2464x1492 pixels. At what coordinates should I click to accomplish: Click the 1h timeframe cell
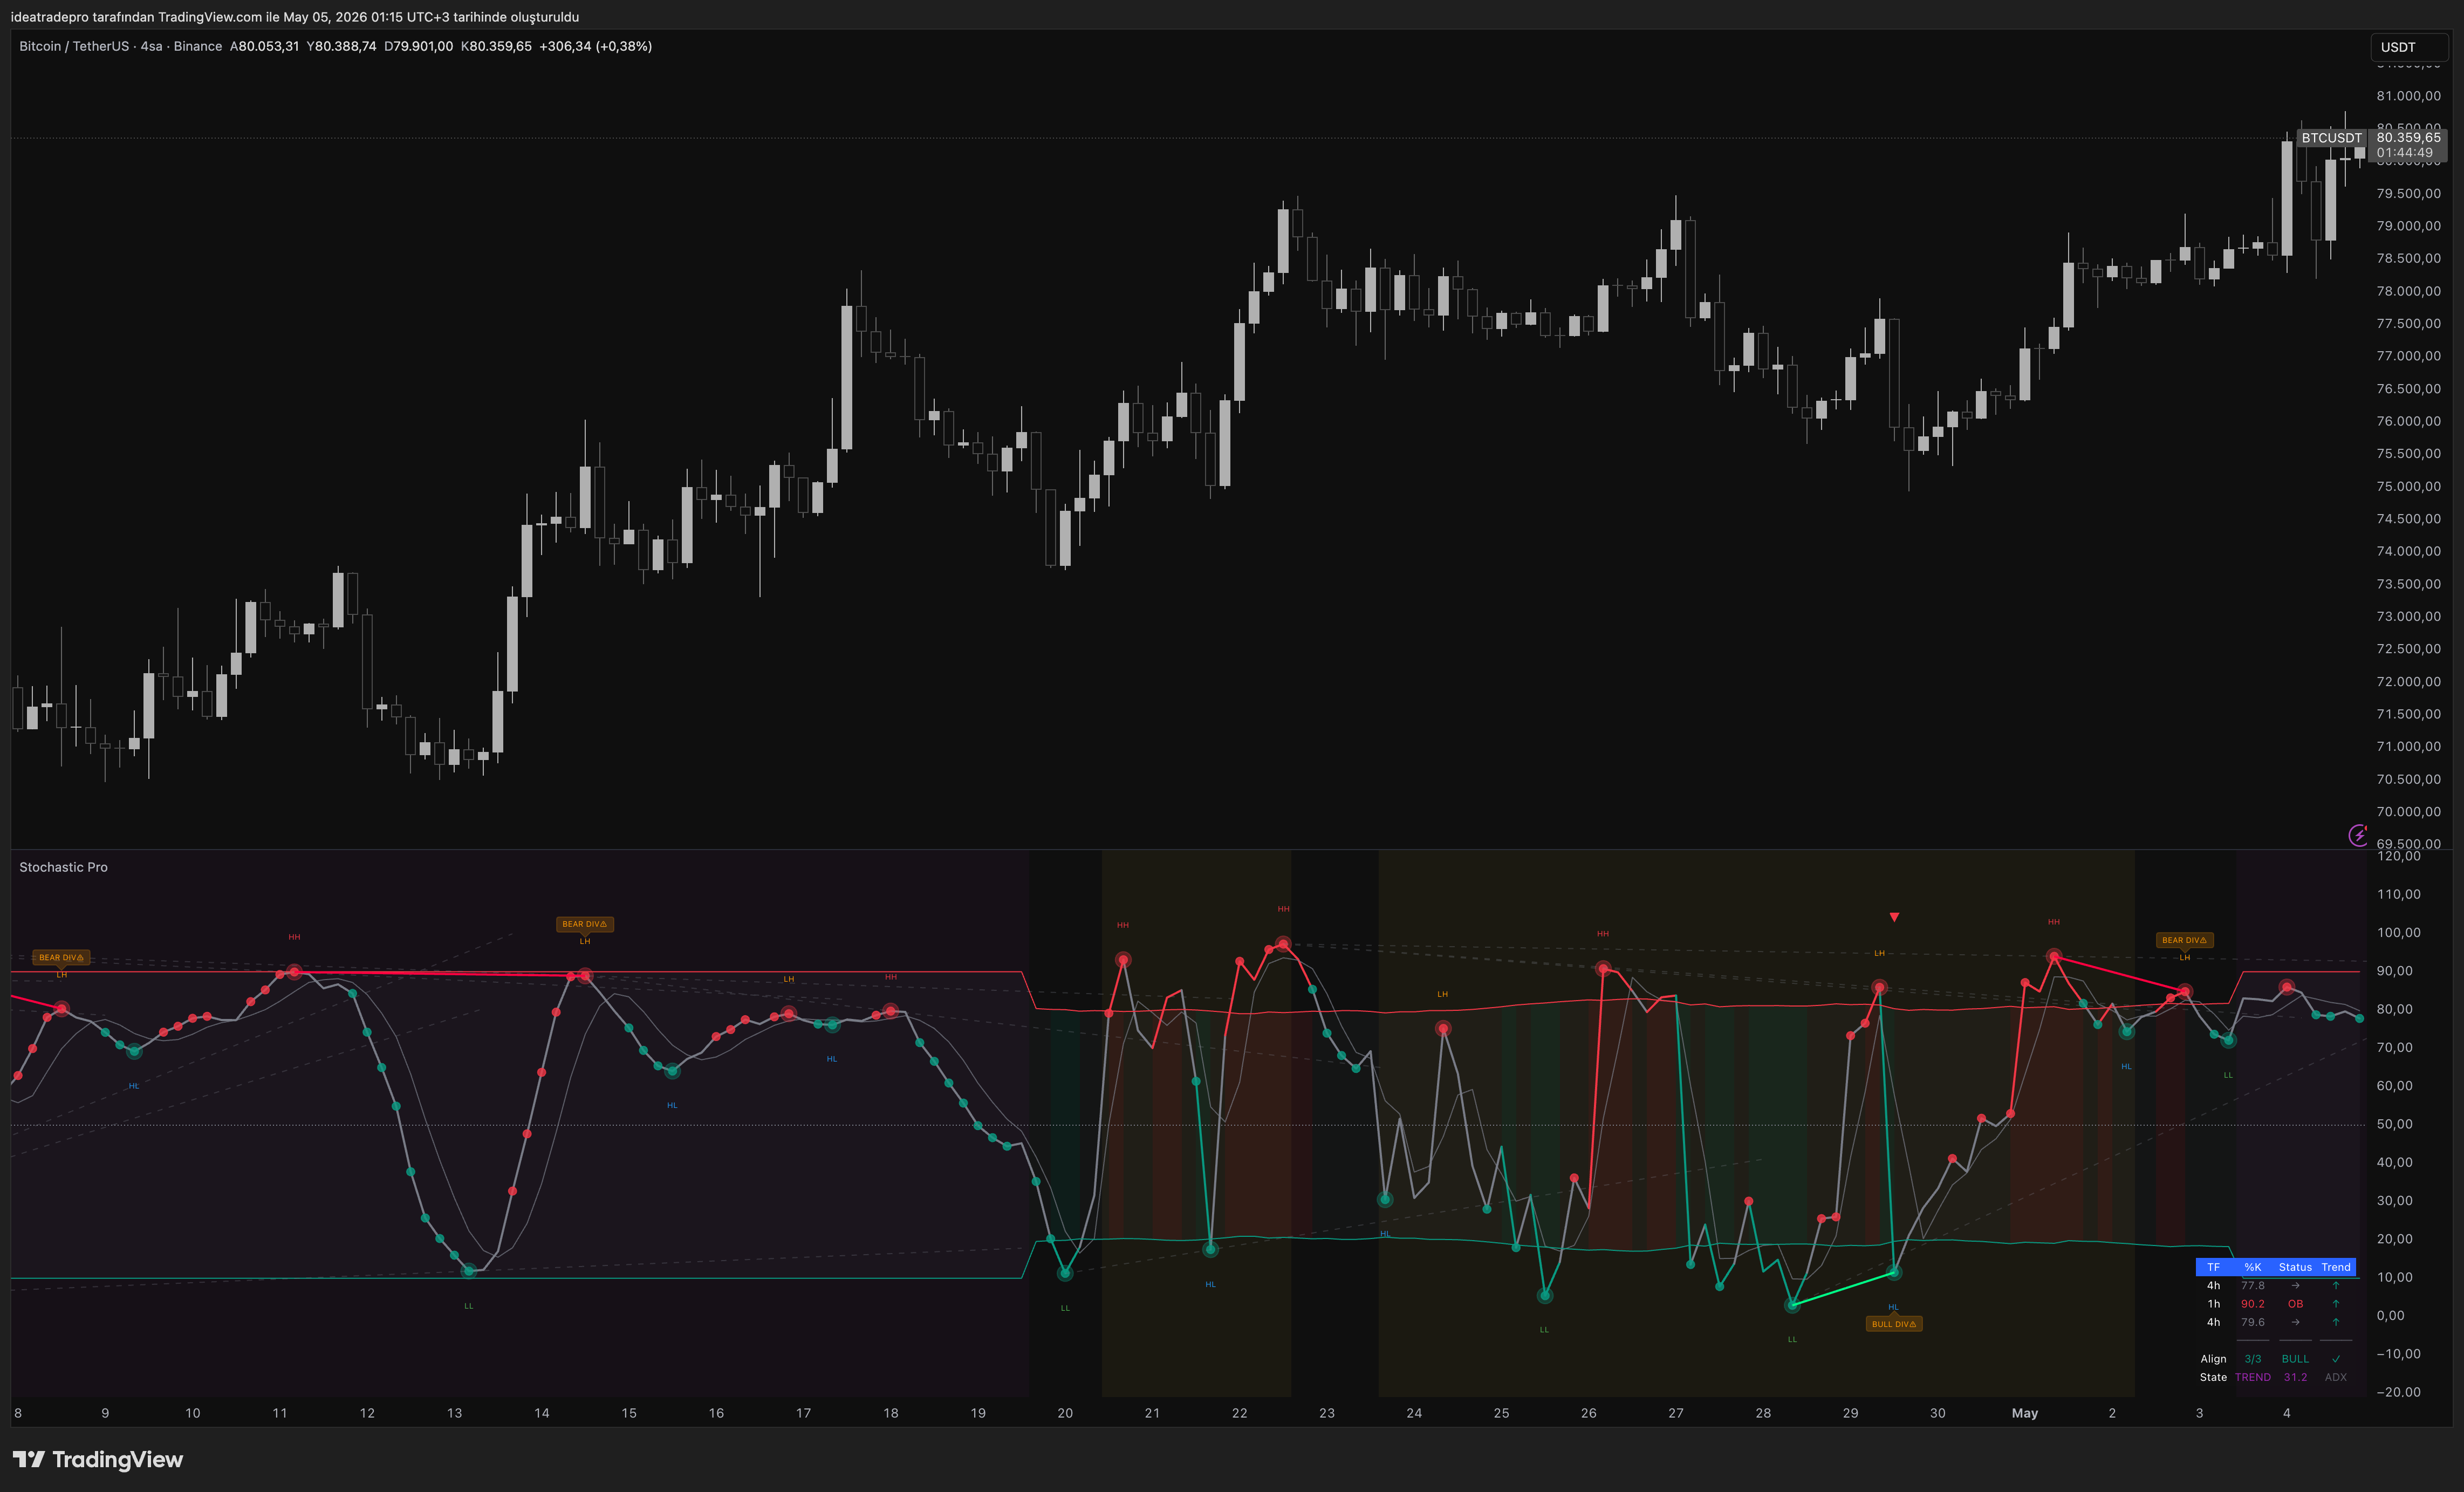[x=2214, y=1304]
